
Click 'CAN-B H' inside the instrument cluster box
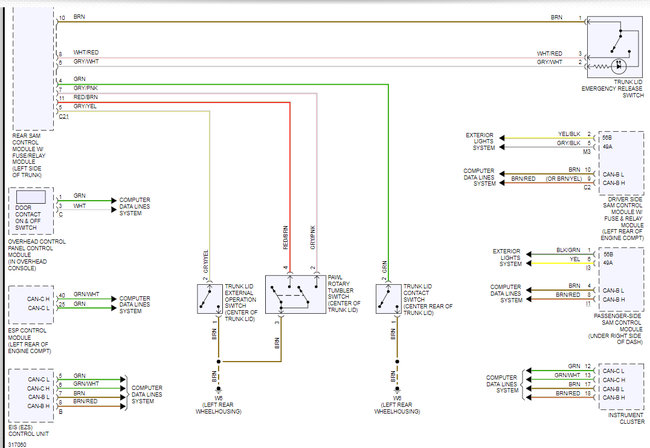(614, 397)
